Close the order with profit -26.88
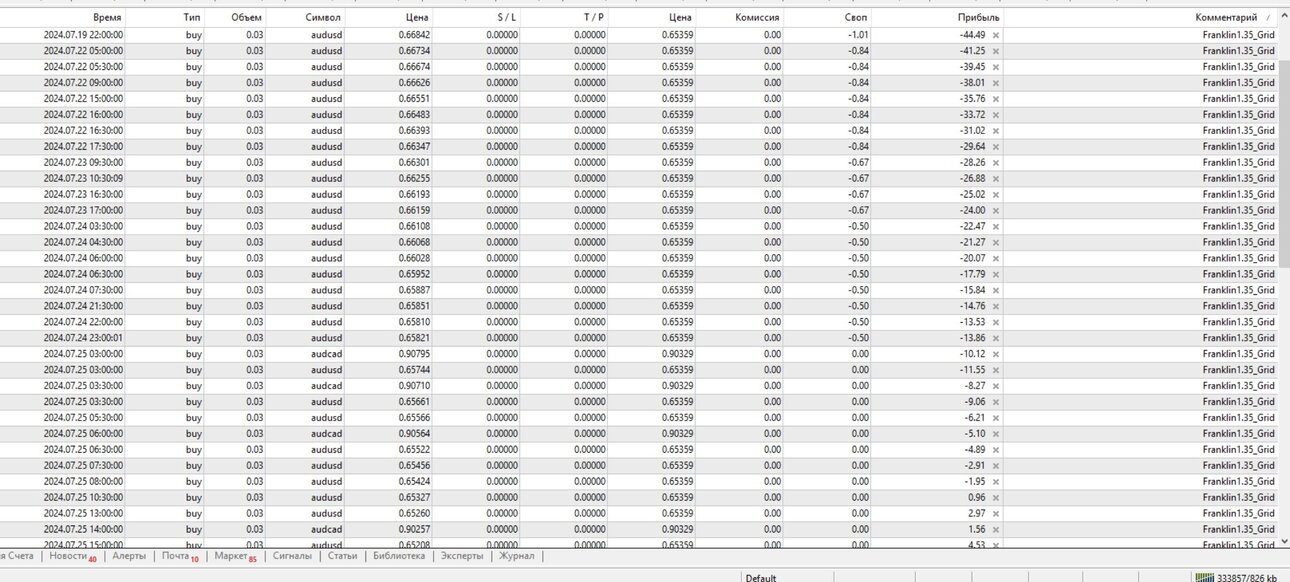The image size is (1290, 582). pyautogui.click(x=995, y=179)
